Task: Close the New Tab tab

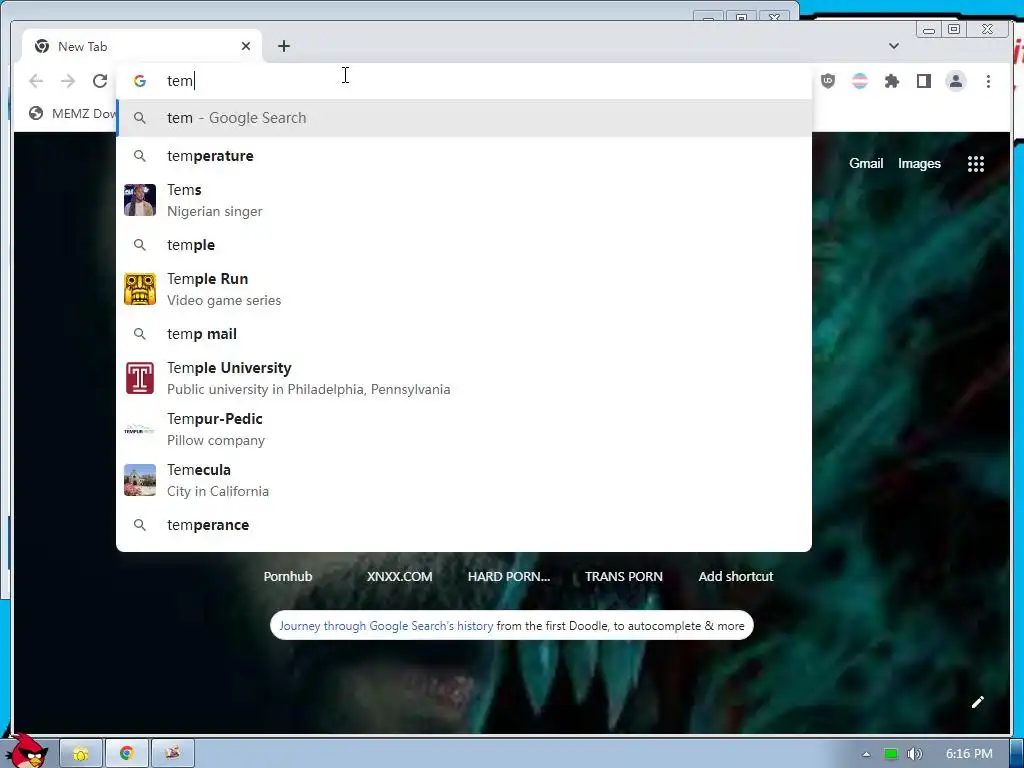Action: [246, 46]
